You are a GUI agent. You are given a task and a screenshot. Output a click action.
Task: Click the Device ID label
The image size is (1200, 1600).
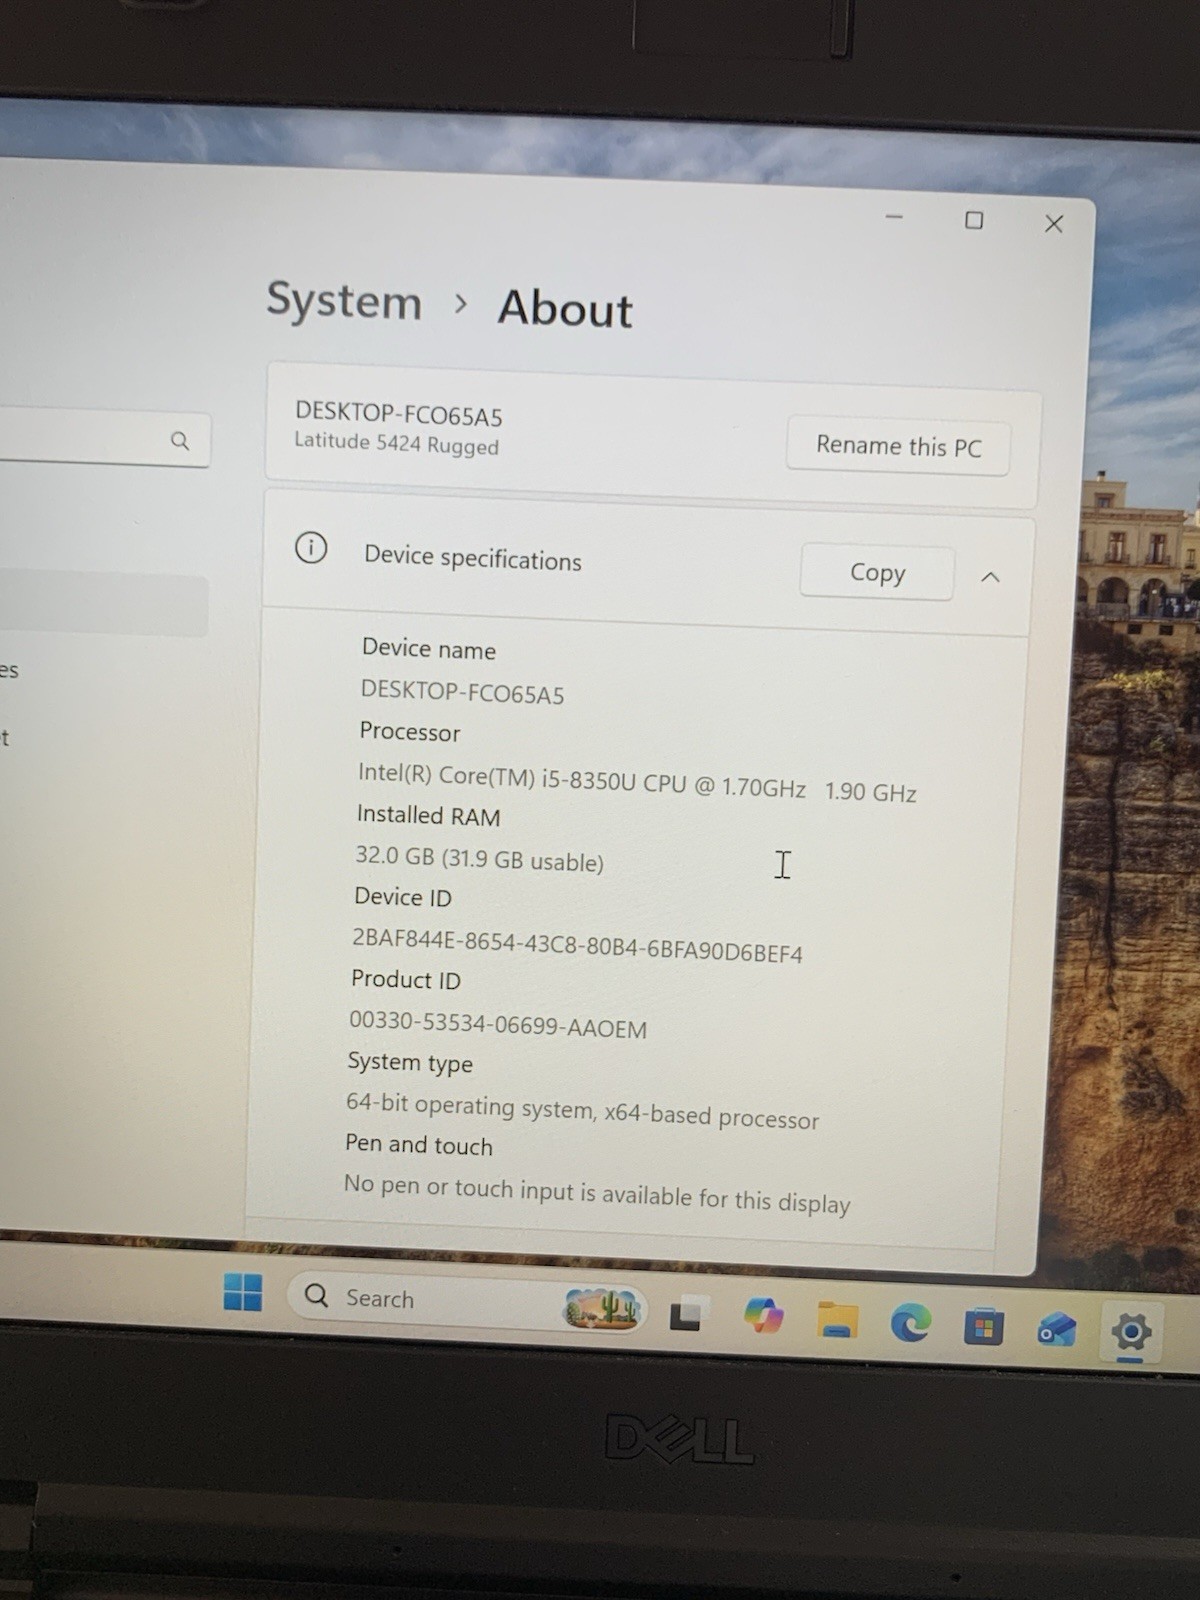pyautogui.click(x=403, y=897)
